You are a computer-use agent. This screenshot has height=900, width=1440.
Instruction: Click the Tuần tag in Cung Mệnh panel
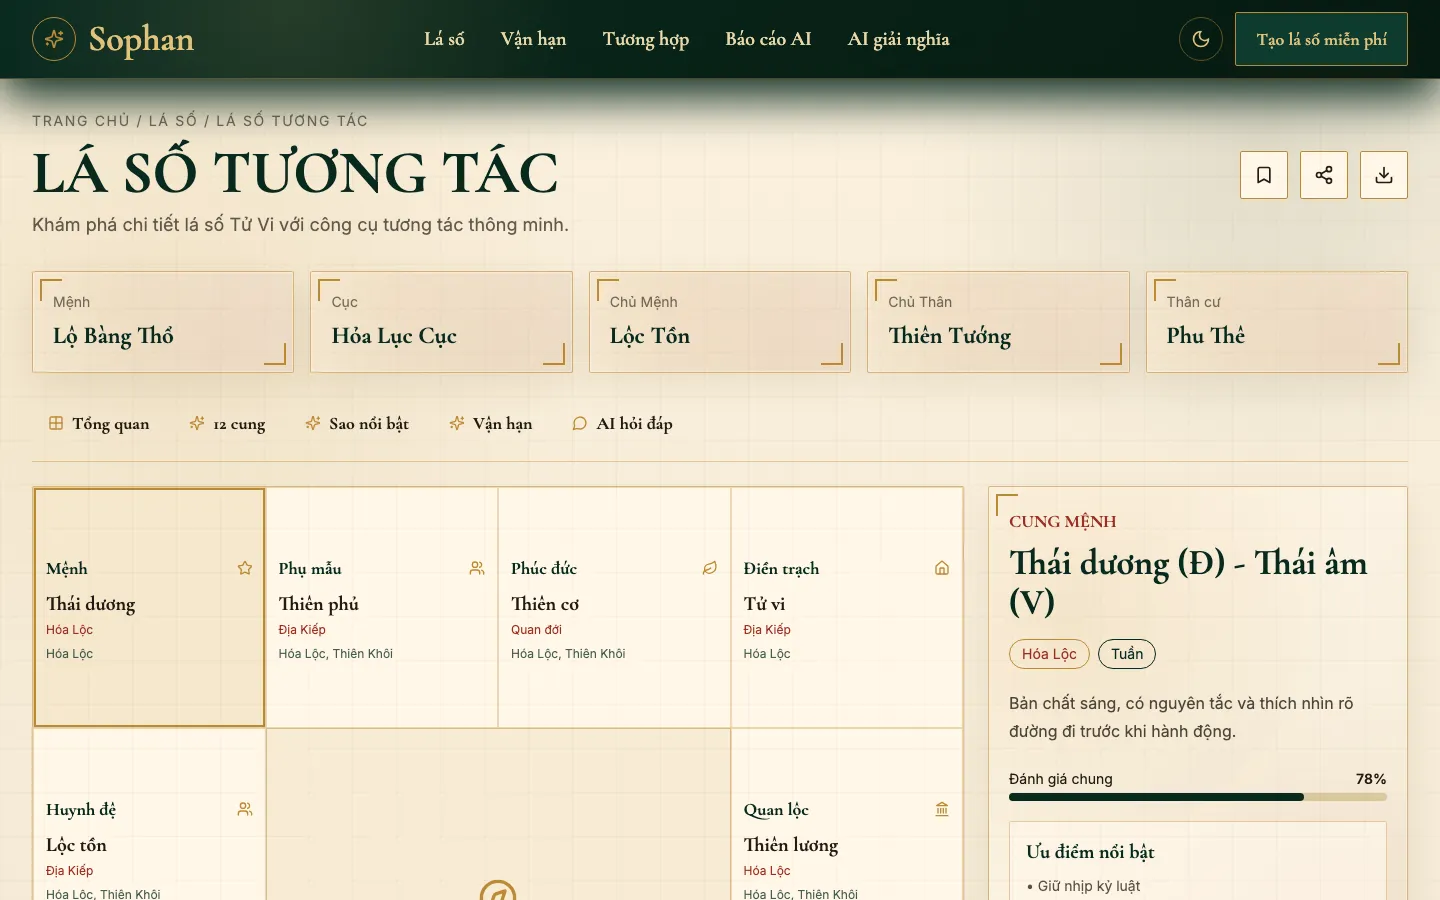coord(1127,654)
